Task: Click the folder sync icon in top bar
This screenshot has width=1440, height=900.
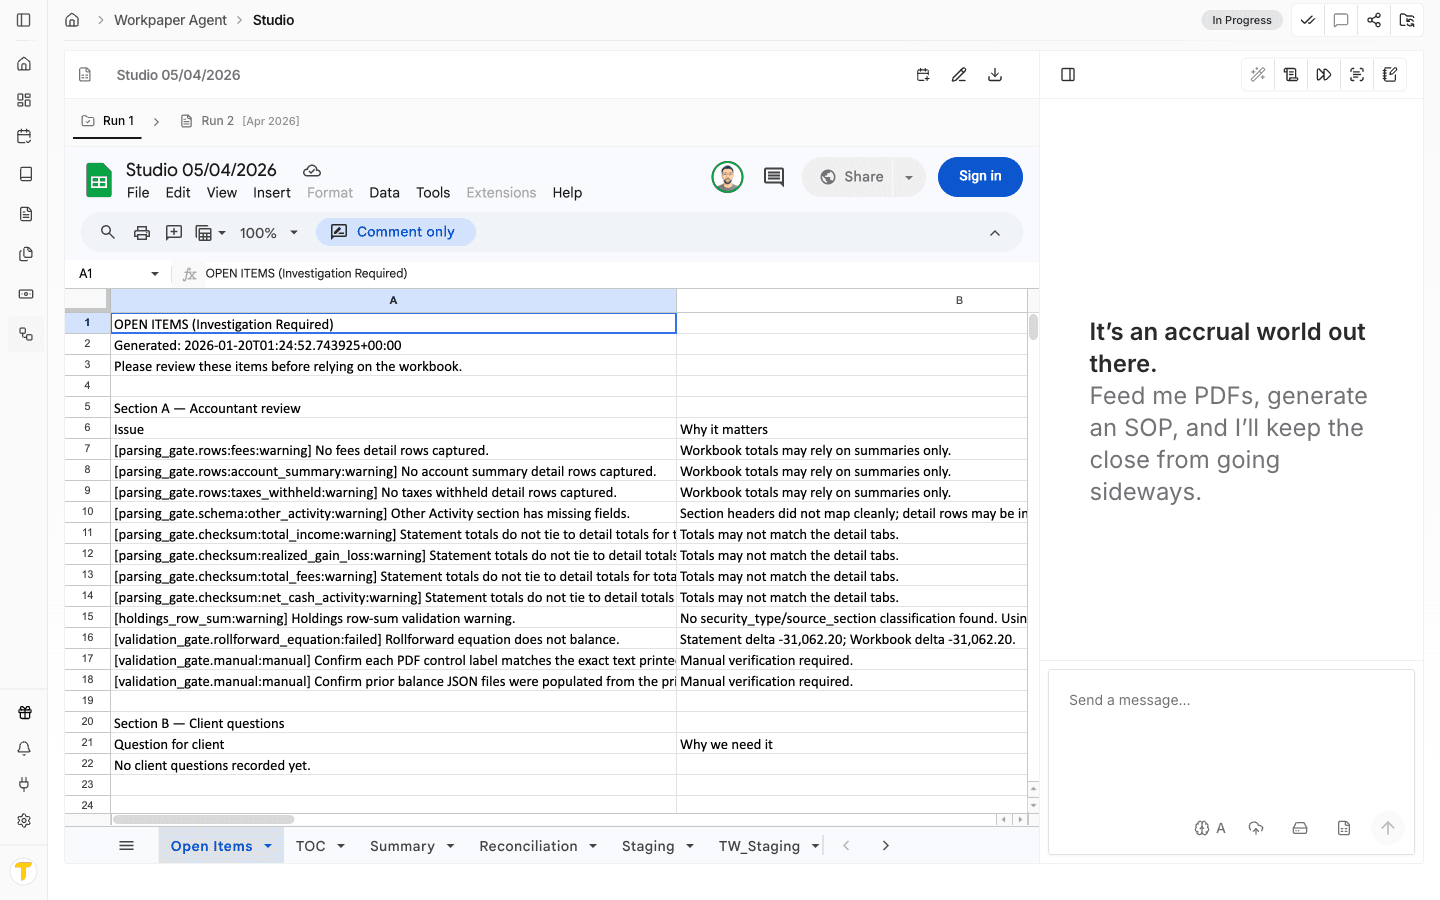Action: click(x=1407, y=20)
